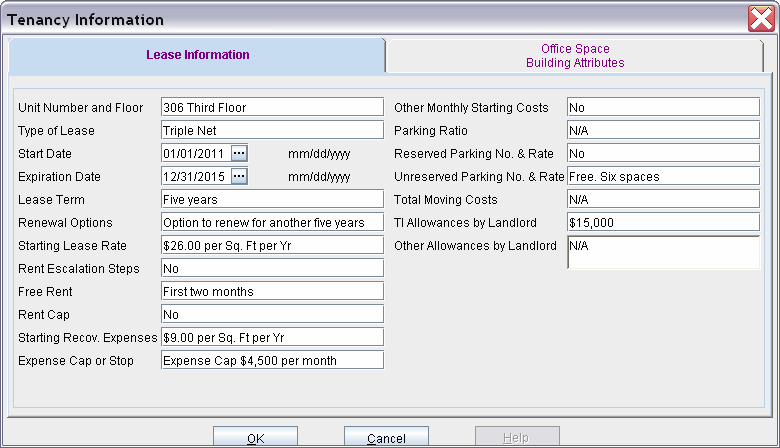Image resolution: width=780 pixels, height=448 pixels.
Task: Edit the Rent Escalation Steps field
Action: [x=273, y=269]
